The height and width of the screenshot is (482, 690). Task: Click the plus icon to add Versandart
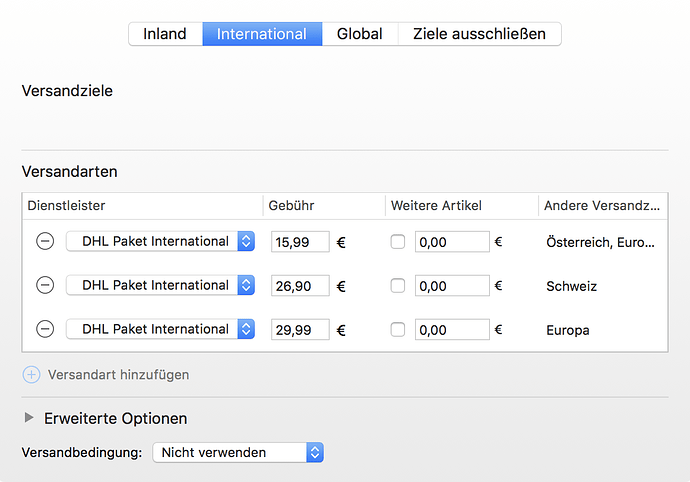click(31, 375)
